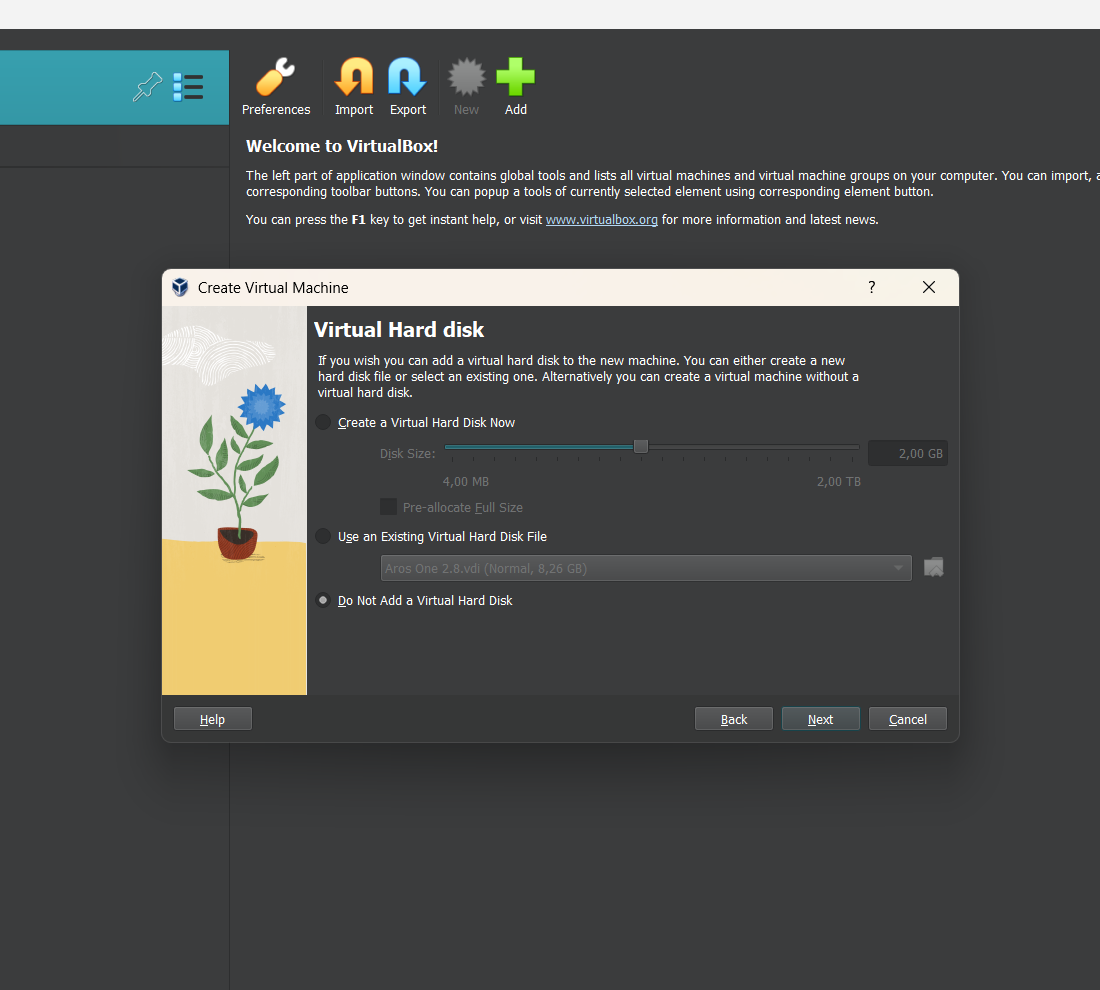This screenshot has width=1100, height=990.
Task: Click the VirtualBox cube icon in dialog title
Action: [180, 287]
